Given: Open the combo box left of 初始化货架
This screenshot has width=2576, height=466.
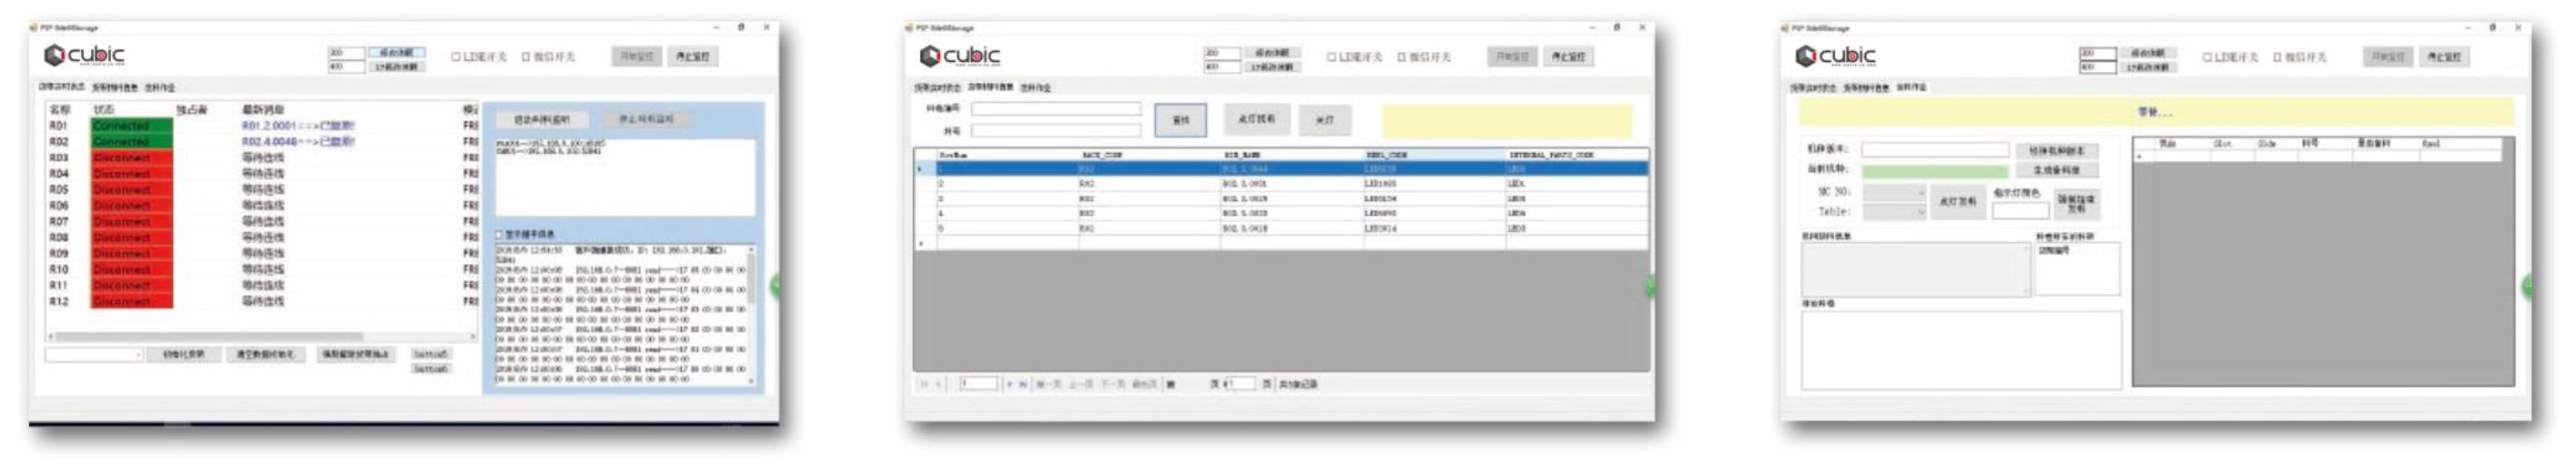Looking at the screenshot, I should (94, 355).
